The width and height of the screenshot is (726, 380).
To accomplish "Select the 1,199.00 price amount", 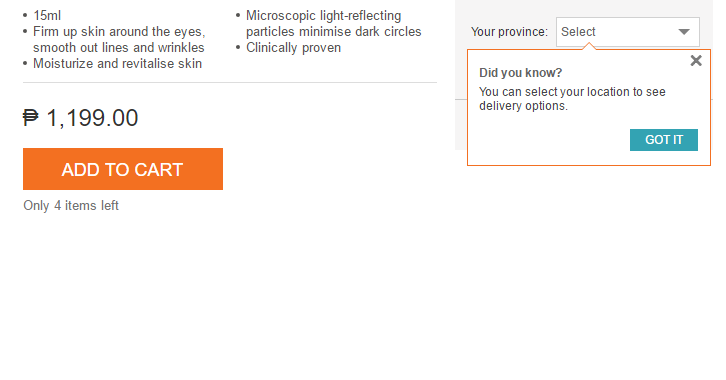I will 92,118.
